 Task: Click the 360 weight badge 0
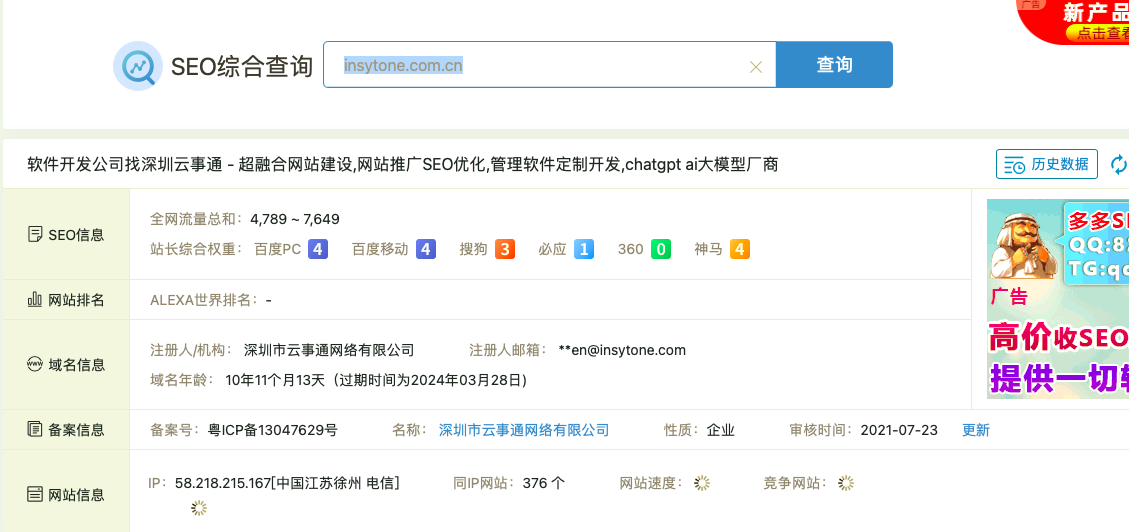click(x=661, y=249)
